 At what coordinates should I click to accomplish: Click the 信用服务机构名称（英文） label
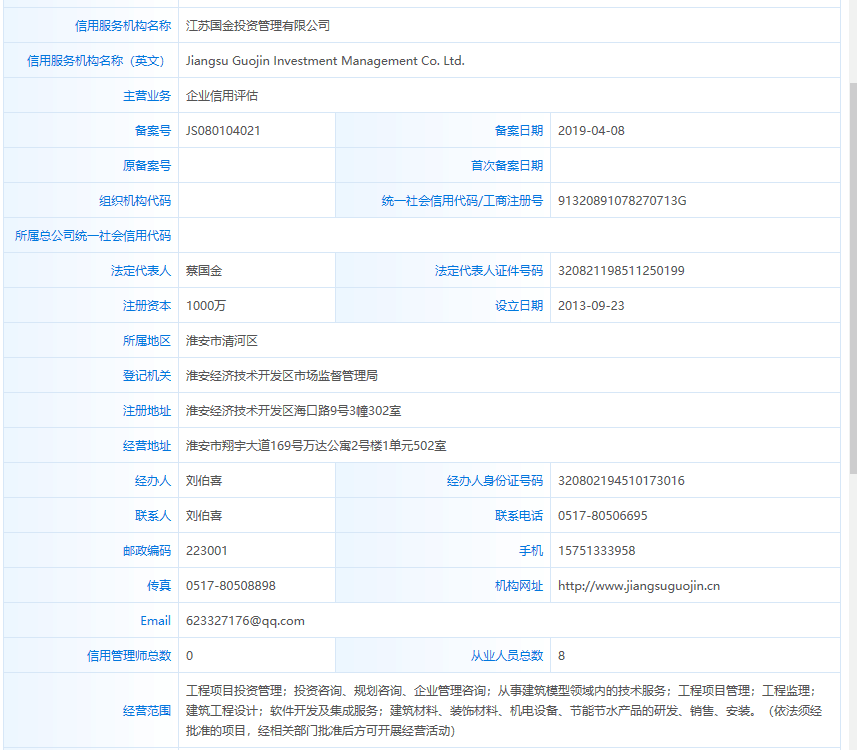coord(96,61)
